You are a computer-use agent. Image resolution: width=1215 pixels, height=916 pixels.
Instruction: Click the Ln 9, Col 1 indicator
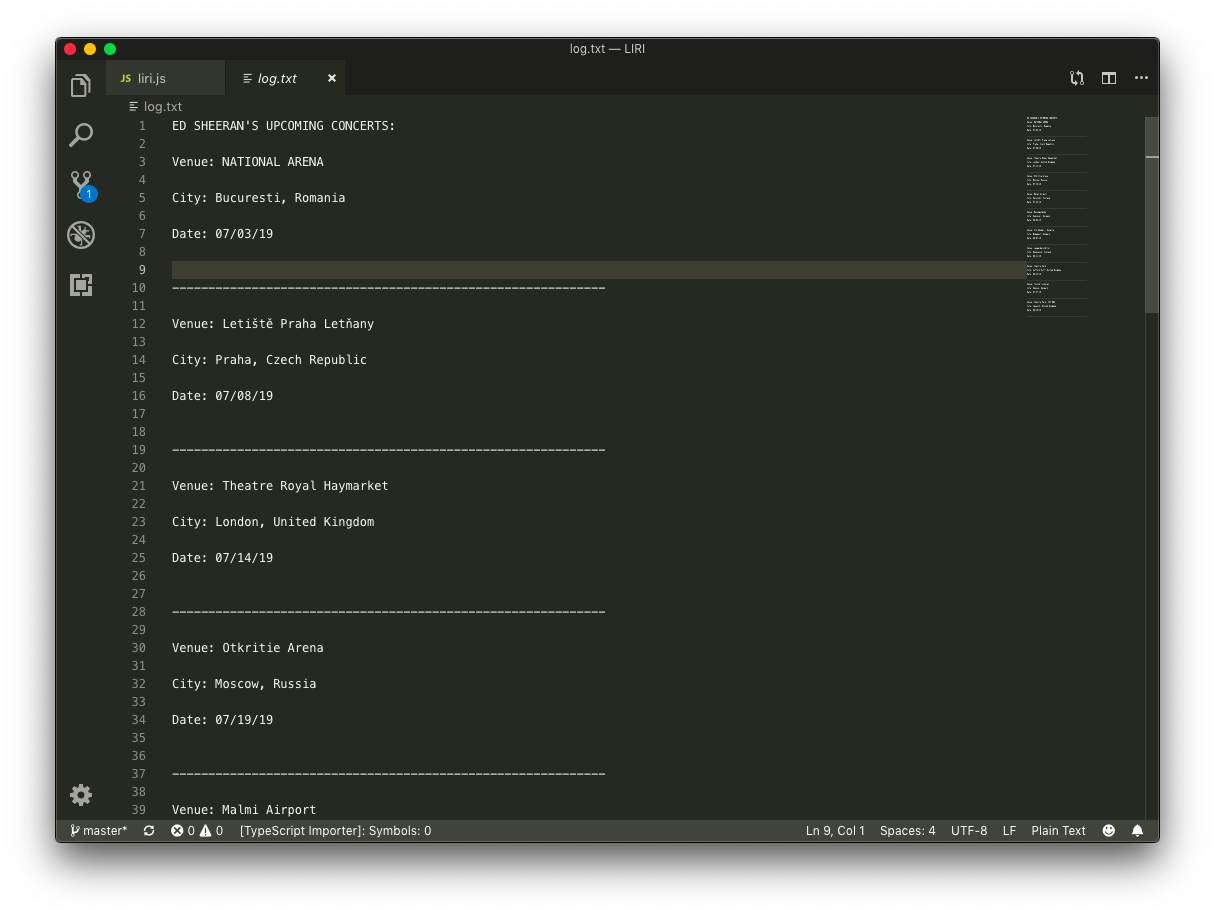tap(835, 831)
